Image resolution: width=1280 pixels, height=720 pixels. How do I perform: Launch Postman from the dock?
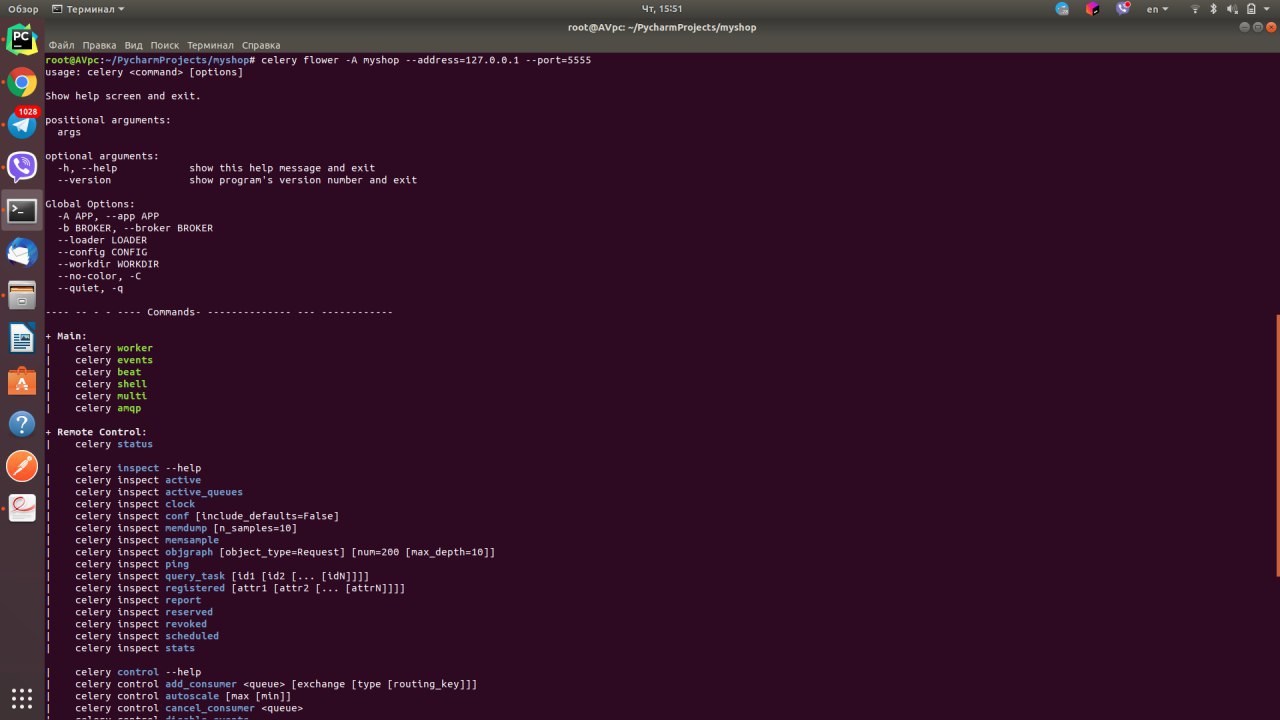pyautogui.click(x=22, y=466)
